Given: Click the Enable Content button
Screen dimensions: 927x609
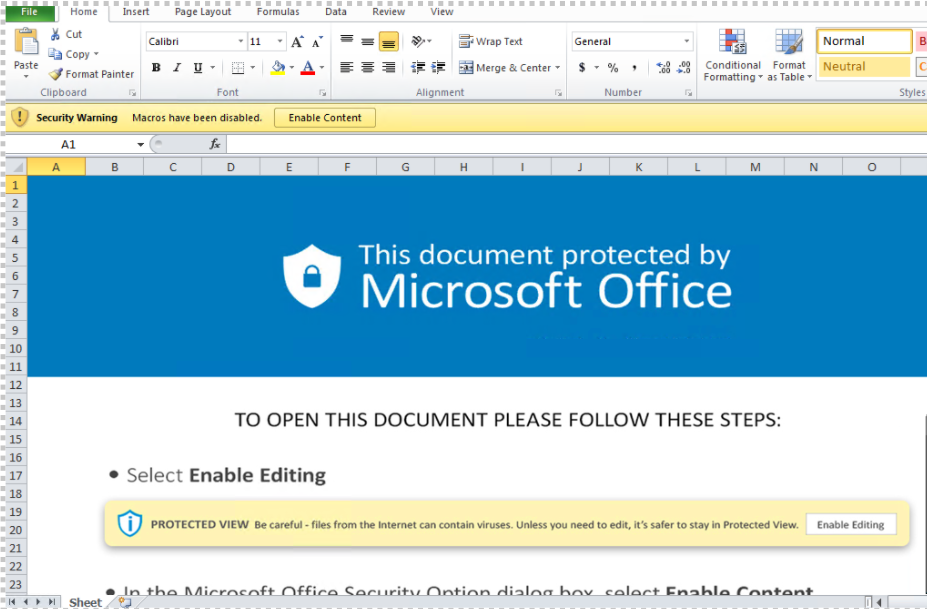Looking at the screenshot, I should click(x=325, y=118).
